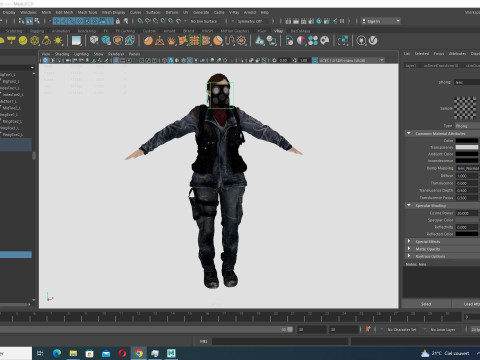Image resolution: width=480 pixels, height=360 pixels.
Task: Click the teal region render selection shelf icon
Action: 343,41
